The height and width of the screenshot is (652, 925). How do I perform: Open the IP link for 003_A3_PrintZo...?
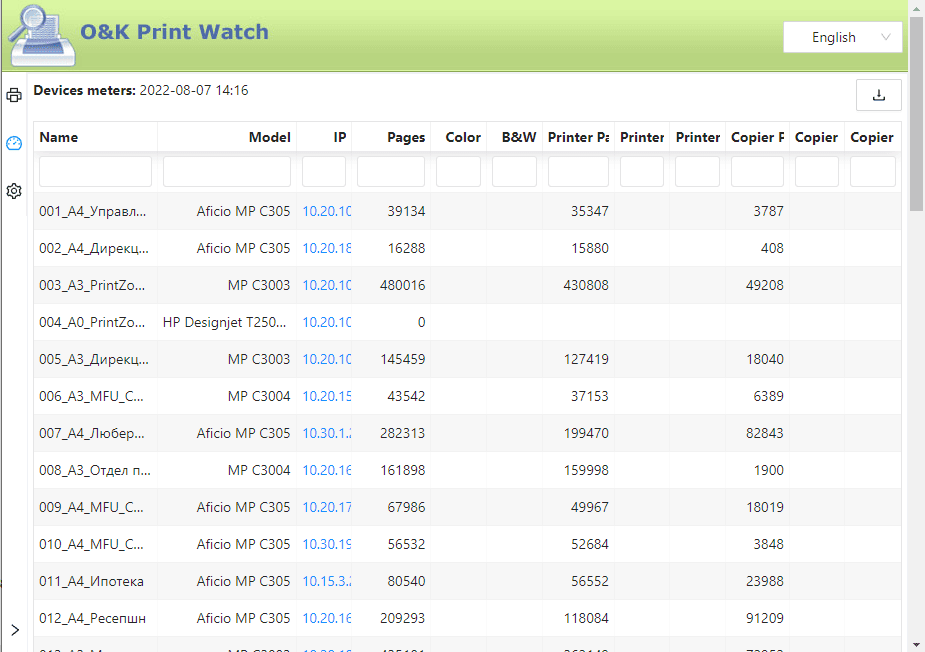tap(327, 286)
